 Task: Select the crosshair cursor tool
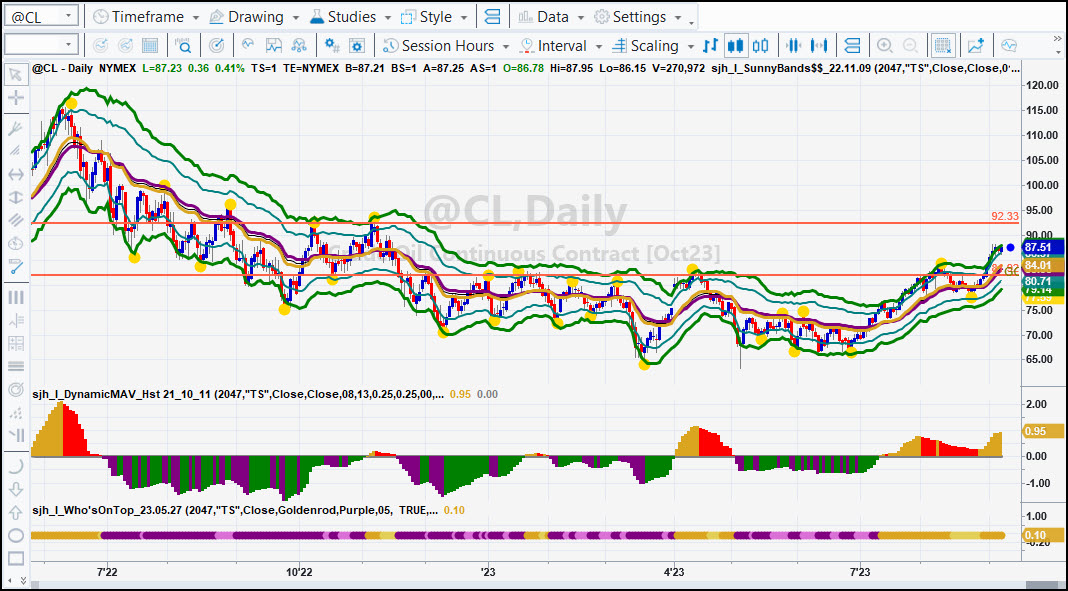tap(15, 97)
